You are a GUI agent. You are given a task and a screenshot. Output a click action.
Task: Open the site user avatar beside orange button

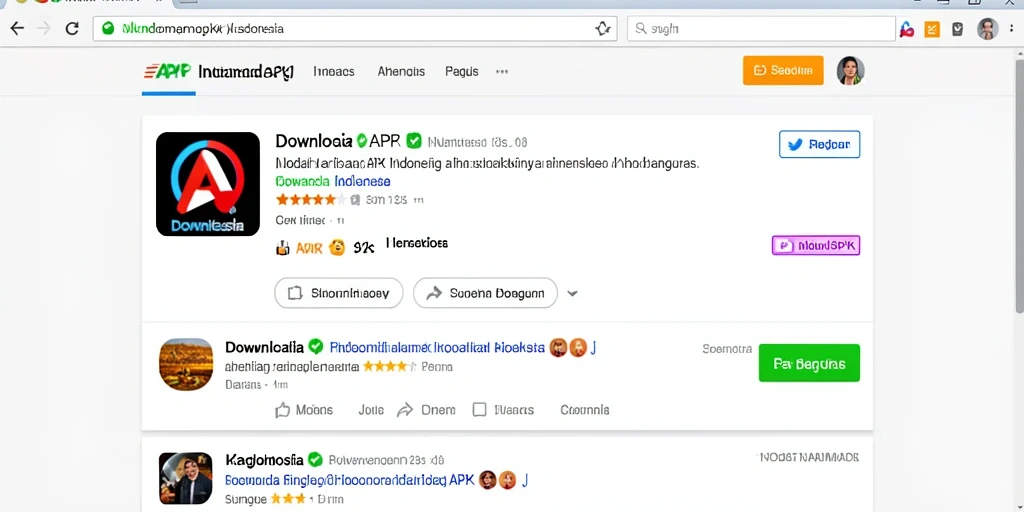click(850, 71)
